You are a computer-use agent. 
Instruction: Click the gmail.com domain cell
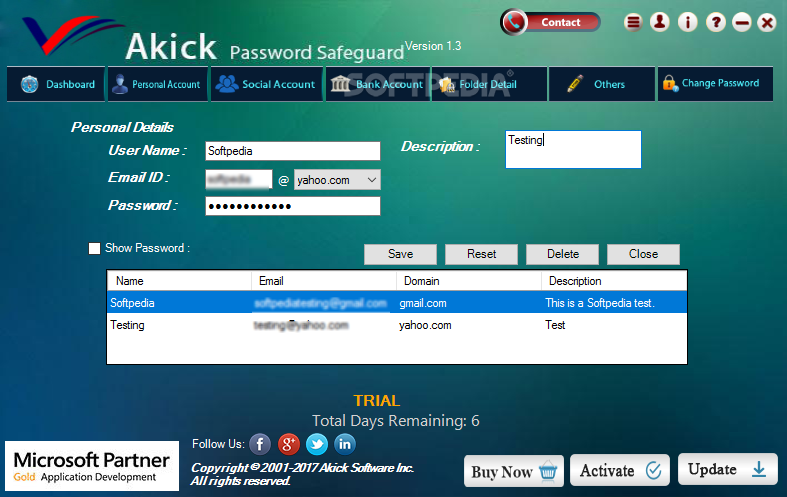click(423, 303)
